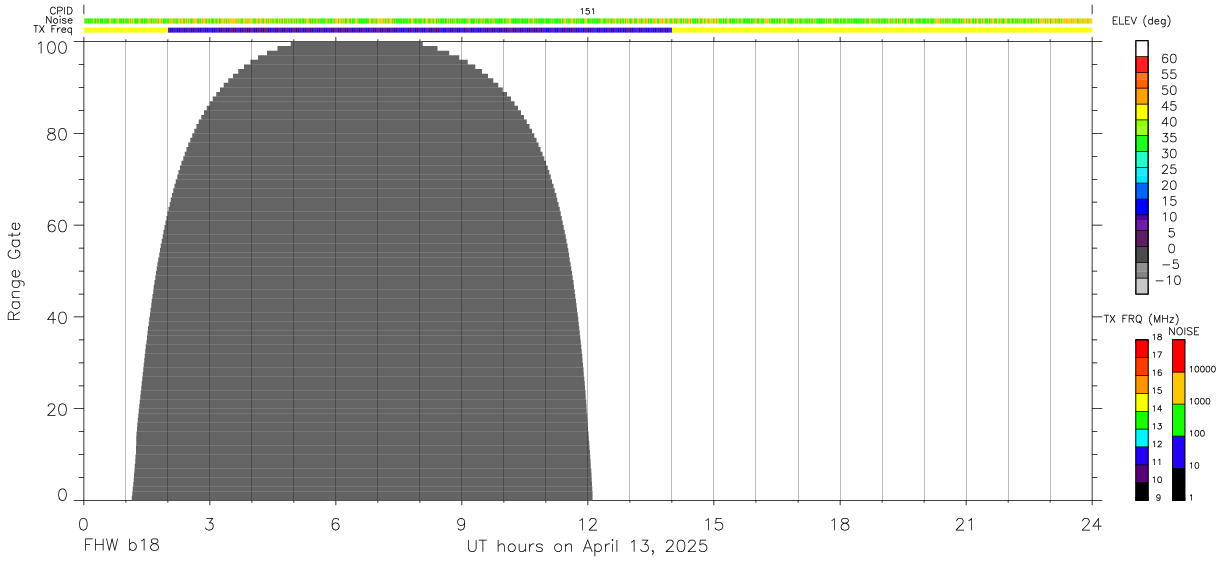The height and width of the screenshot is (567, 1228).
Task: Click the y-axis tick label 80
Action: point(60,134)
